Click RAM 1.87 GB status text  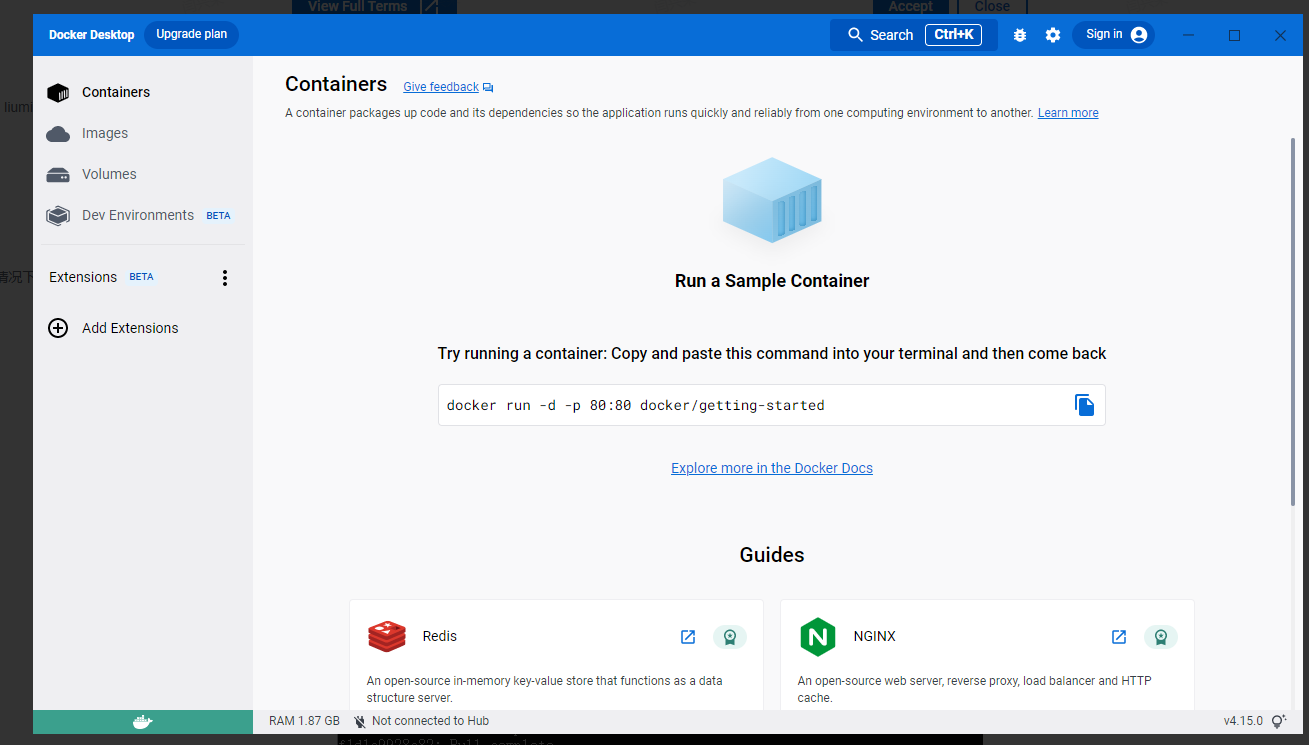304,721
